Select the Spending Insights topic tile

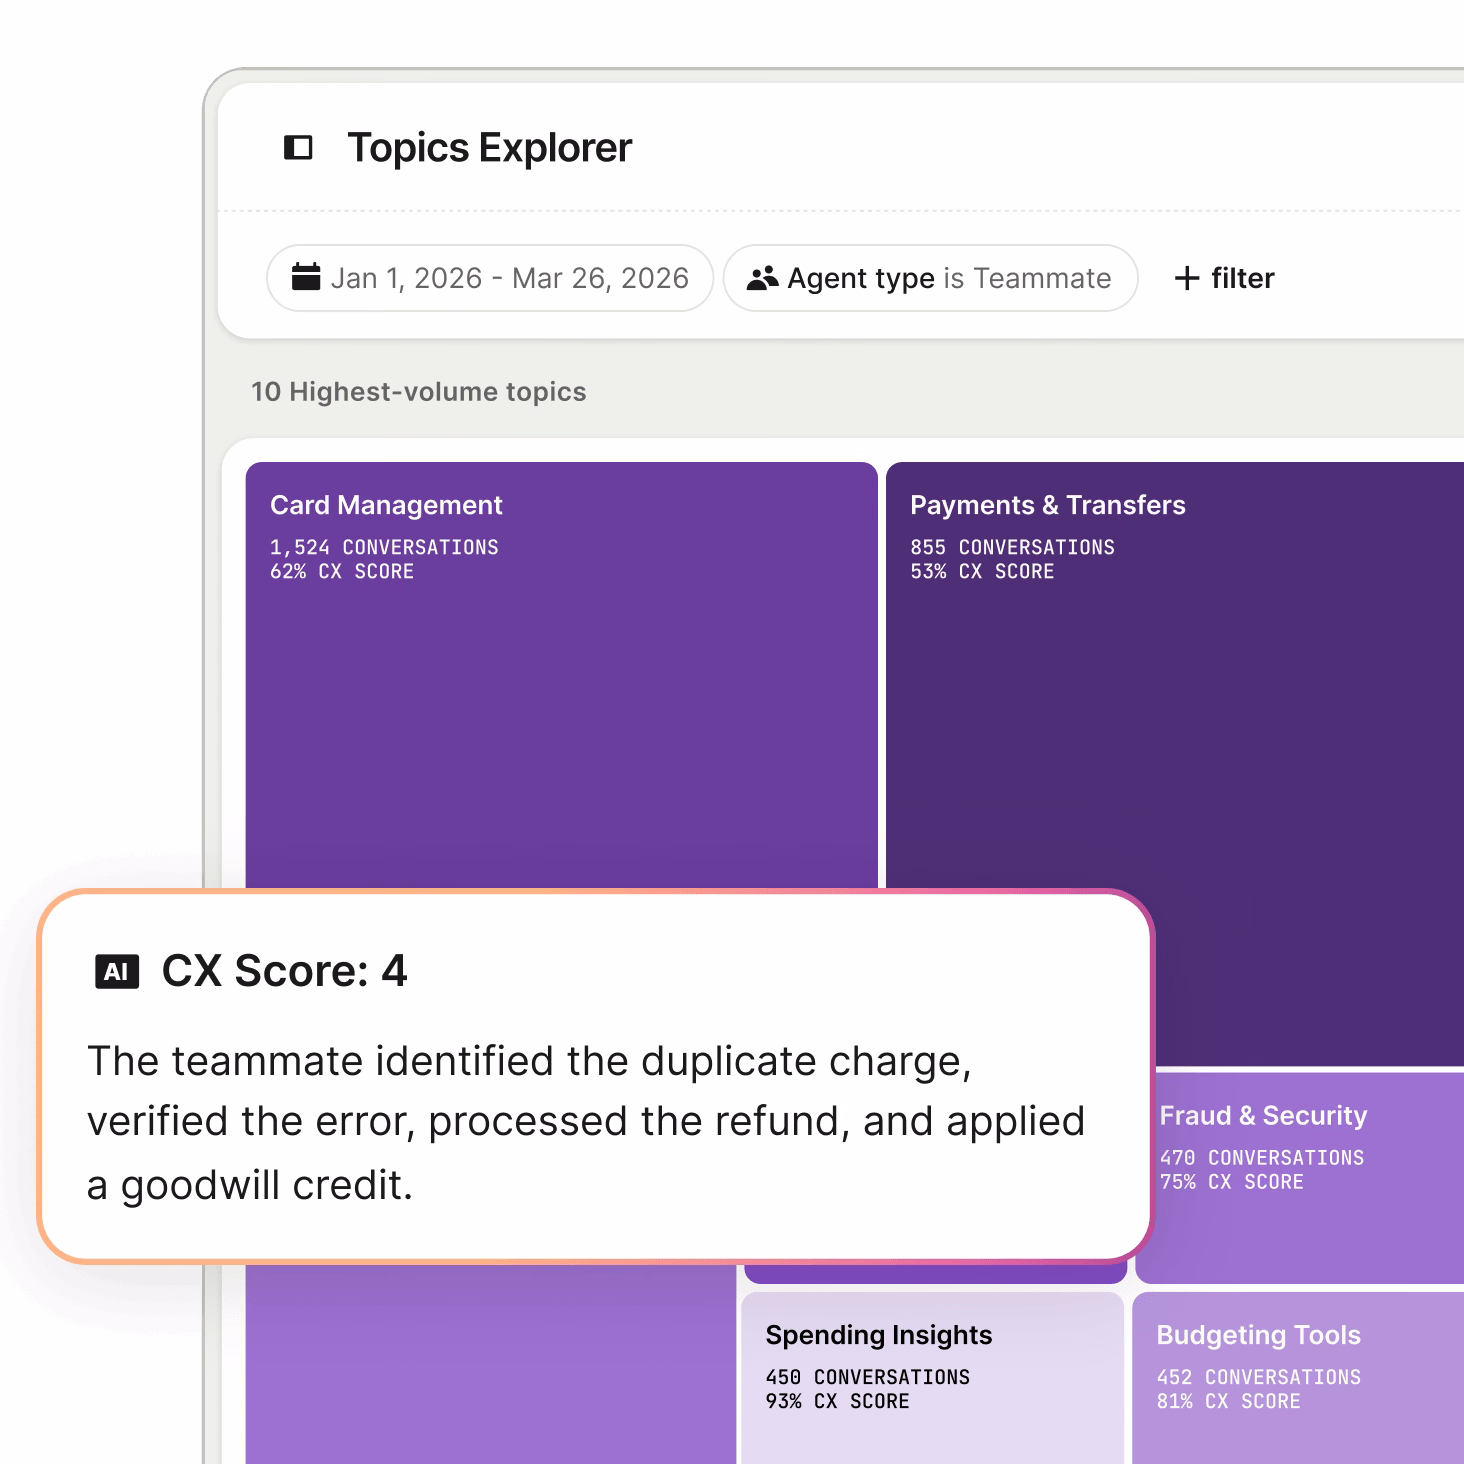[x=932, y=1380]
